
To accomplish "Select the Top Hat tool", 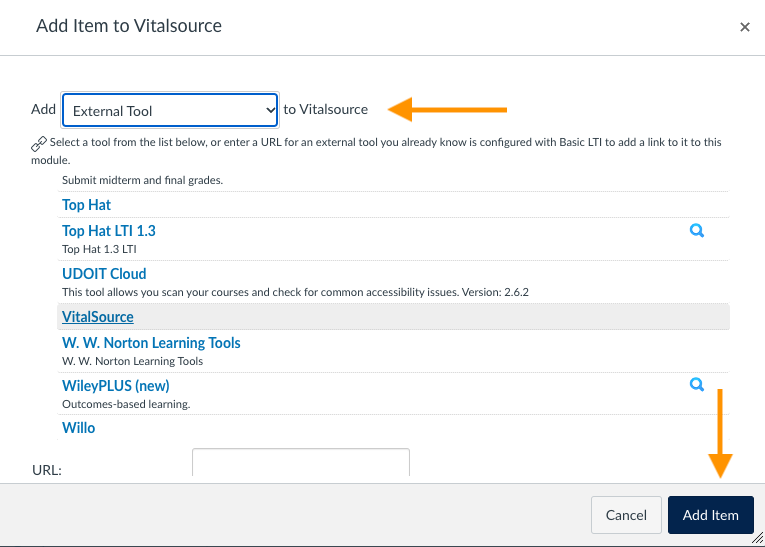I will [86, 205].
